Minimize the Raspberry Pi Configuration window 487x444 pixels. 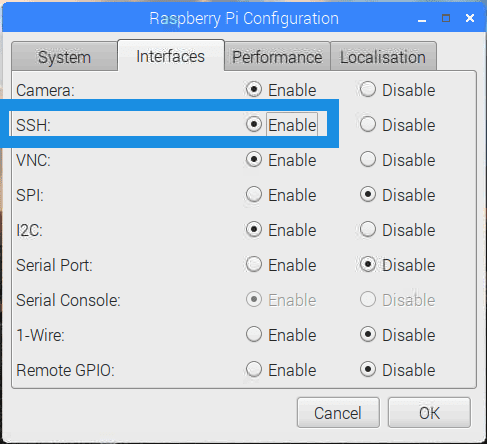(x=422, y=18)
